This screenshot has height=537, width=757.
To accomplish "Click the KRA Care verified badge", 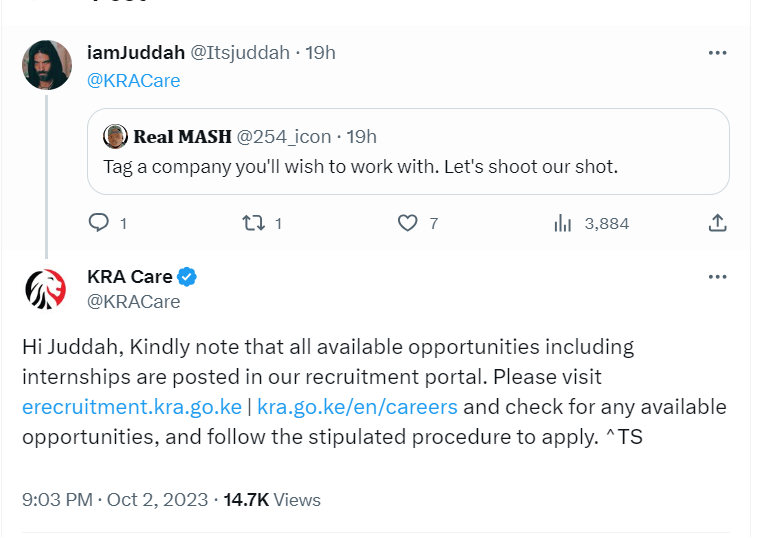I will pos(187,277).
